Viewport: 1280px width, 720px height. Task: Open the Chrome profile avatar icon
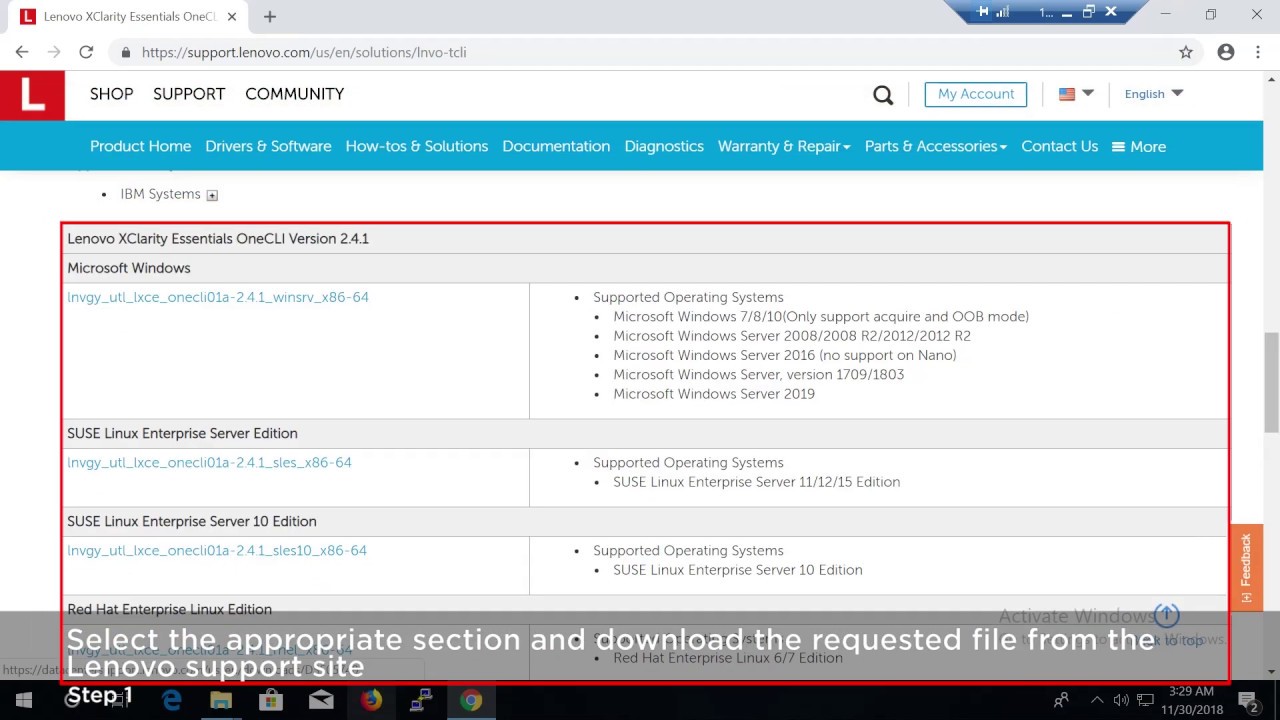click(x=1226, y=52)
